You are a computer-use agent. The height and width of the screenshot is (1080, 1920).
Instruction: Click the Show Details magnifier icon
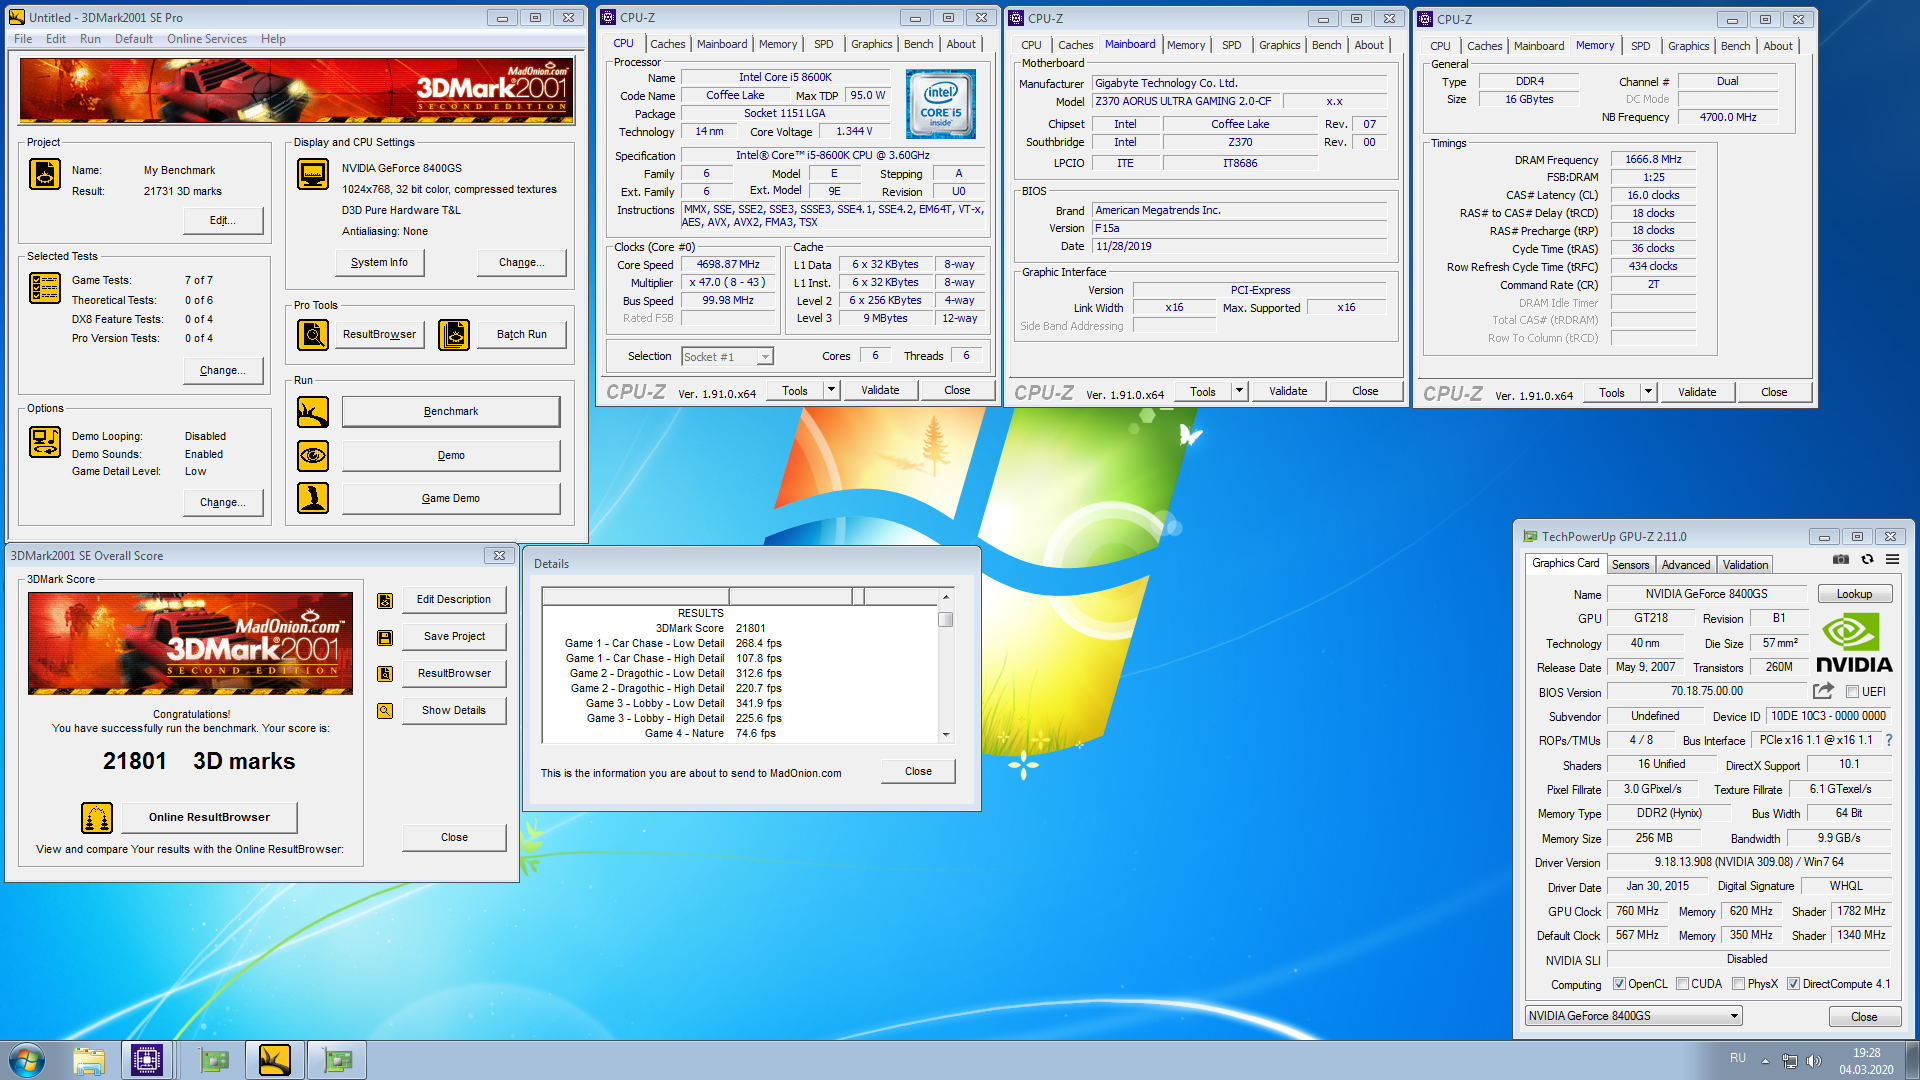384,711
